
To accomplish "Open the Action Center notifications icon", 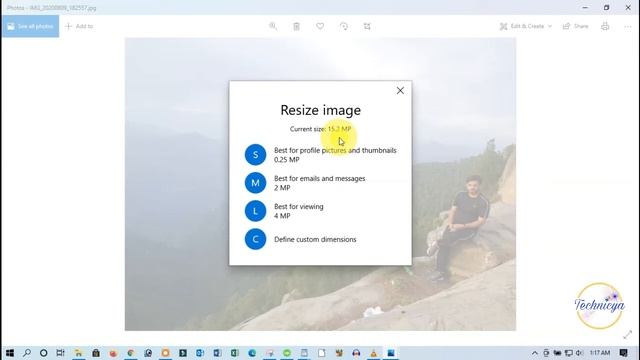I will click(x=623, y=353).
